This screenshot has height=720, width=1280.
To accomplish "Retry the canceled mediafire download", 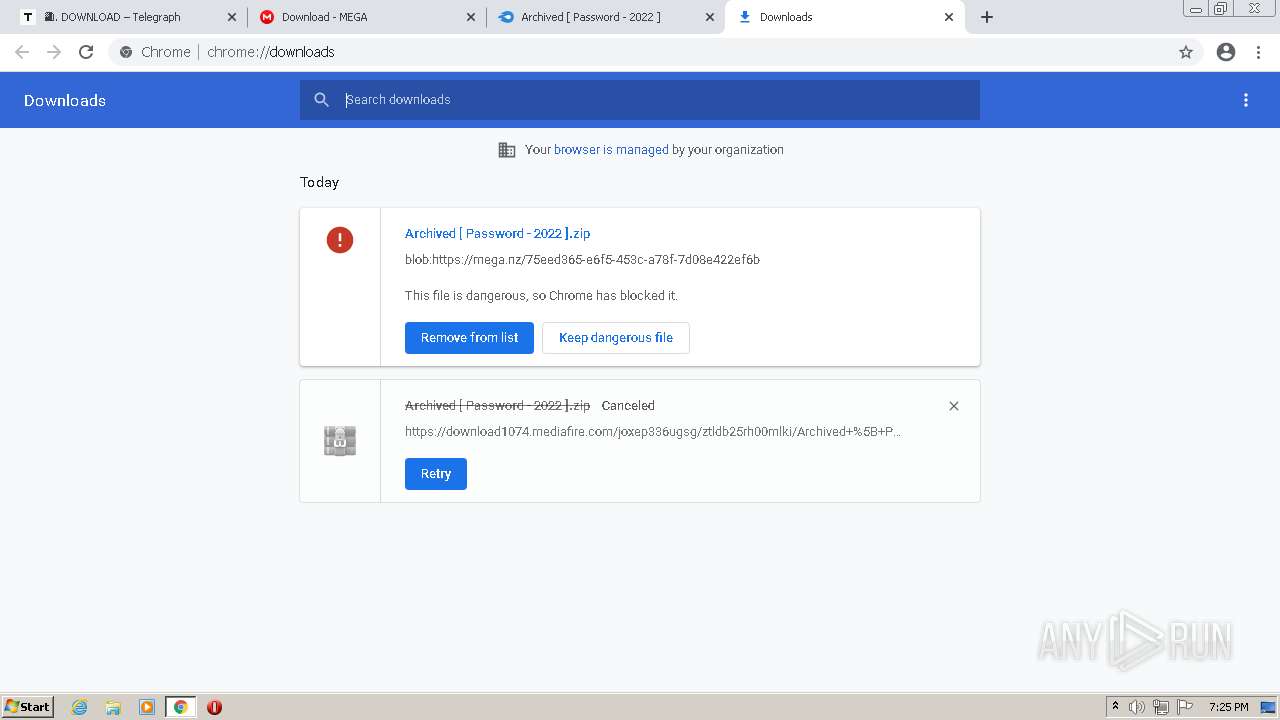I will [x=436, y=474].
